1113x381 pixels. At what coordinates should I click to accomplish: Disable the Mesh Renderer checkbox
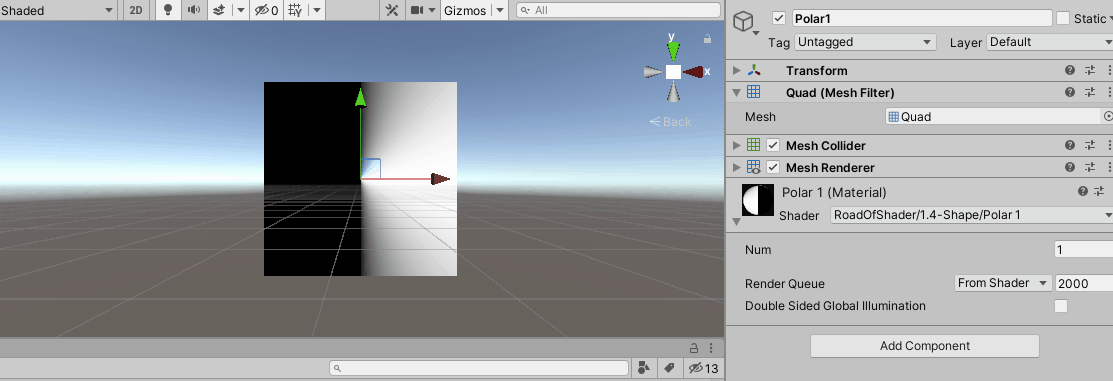click(773, 167)
